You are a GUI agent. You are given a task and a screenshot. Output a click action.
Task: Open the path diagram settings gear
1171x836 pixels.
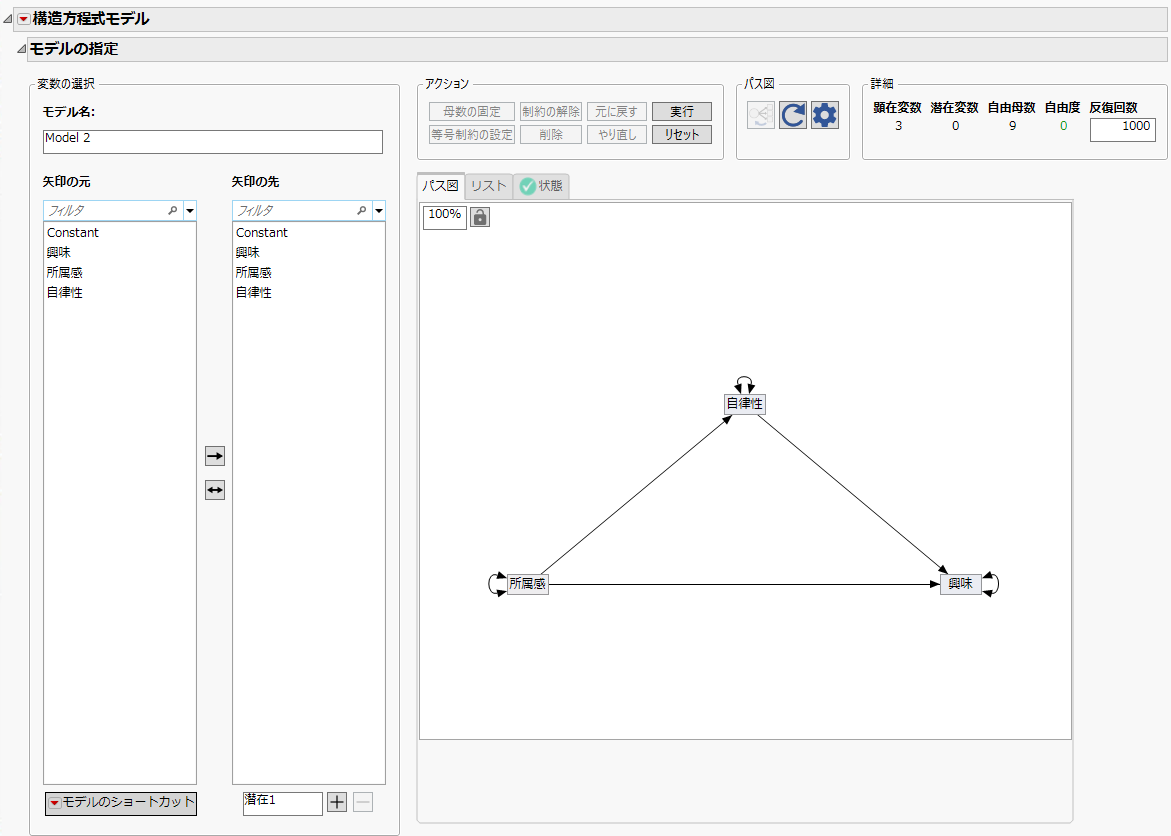pos(823,114)
